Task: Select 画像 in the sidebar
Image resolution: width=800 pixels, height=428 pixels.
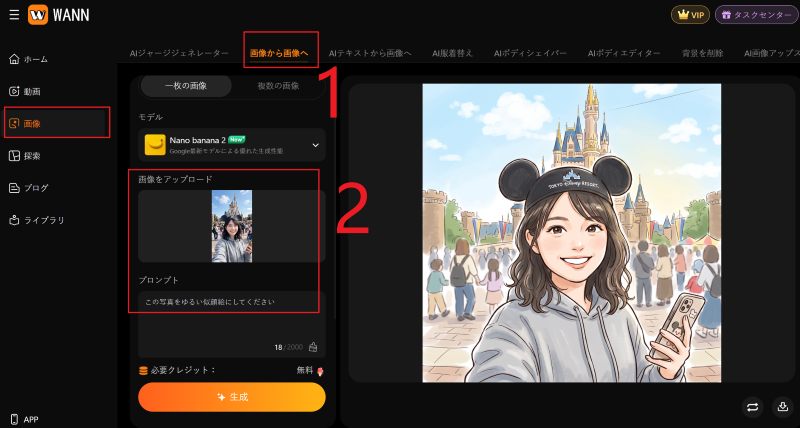Action: coord(56,123)
